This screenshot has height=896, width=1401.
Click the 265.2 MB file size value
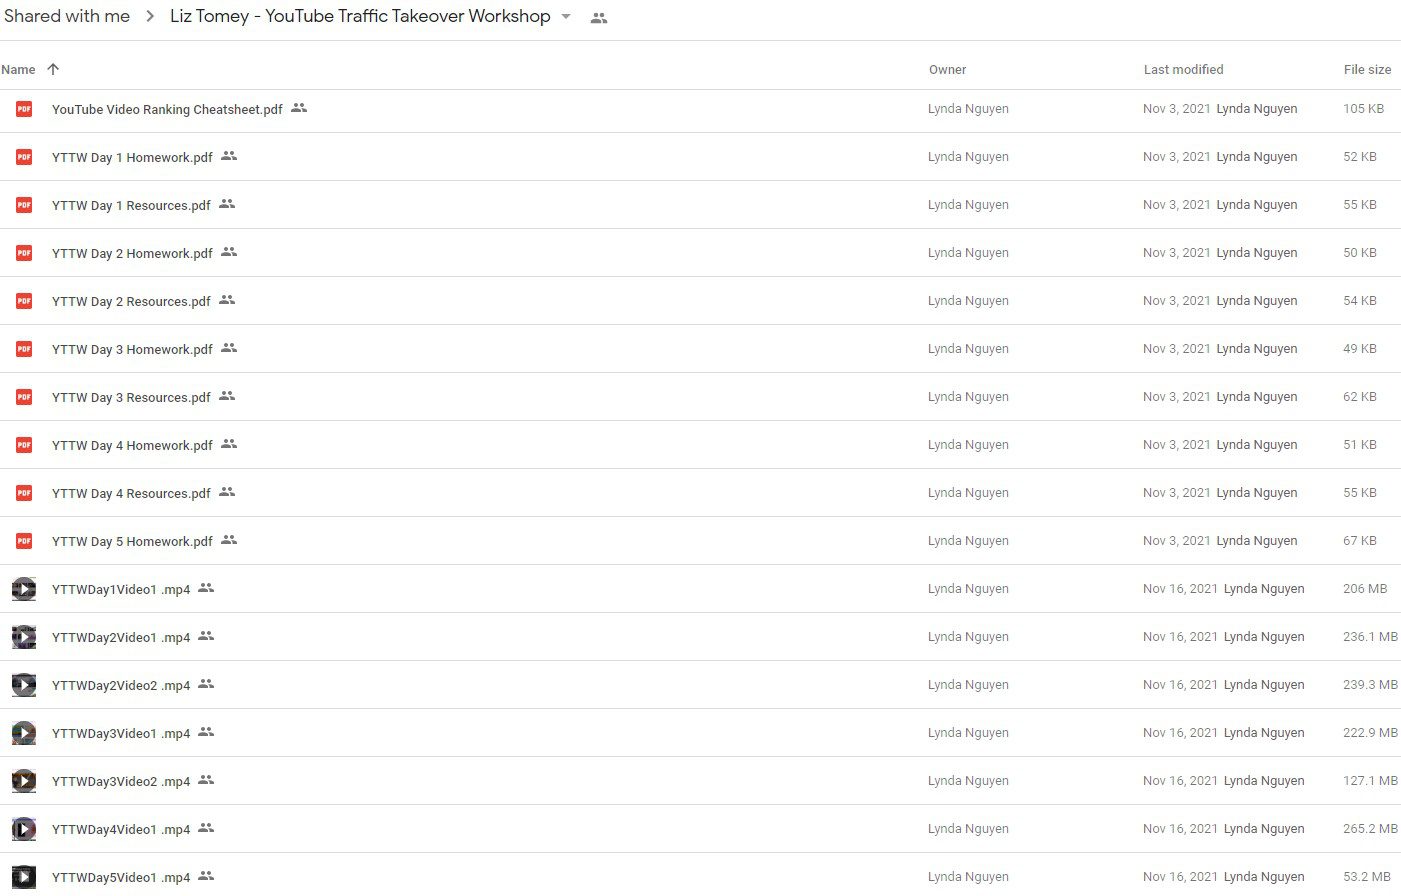tap(1370, 829)
